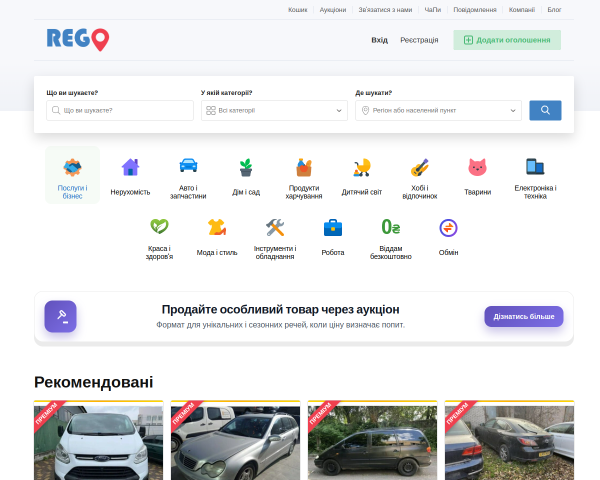Open the Повідомлення top menu link
The image size is (600, 480).
(x=475, y=10)
